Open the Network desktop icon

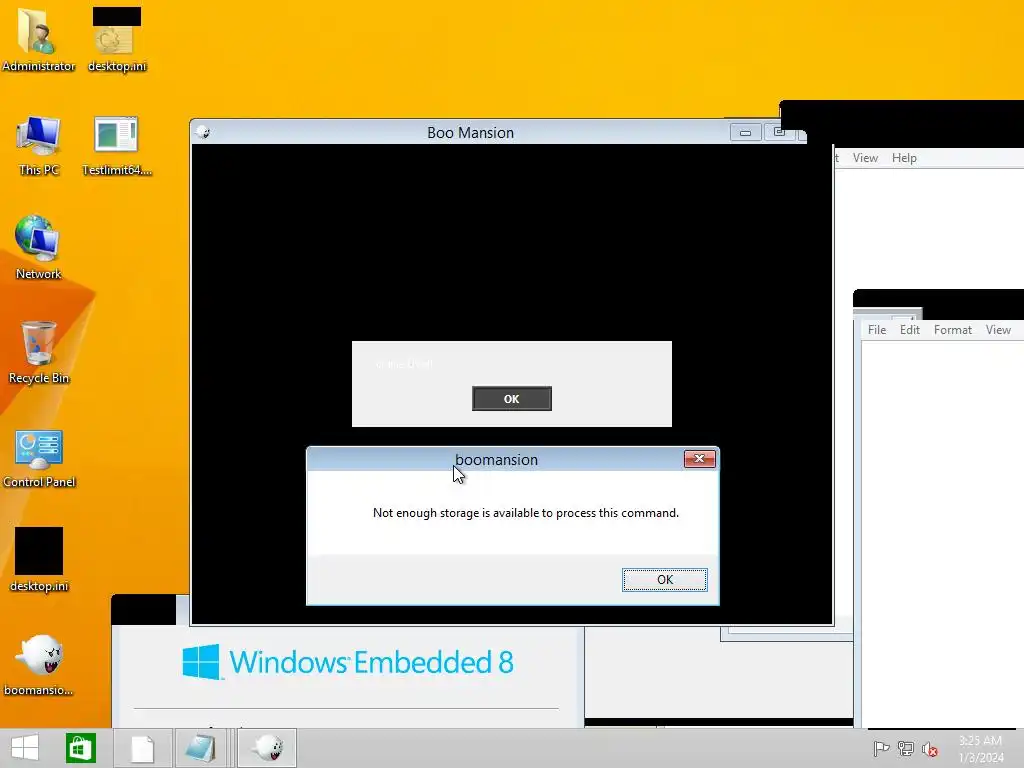pos(38,248)
